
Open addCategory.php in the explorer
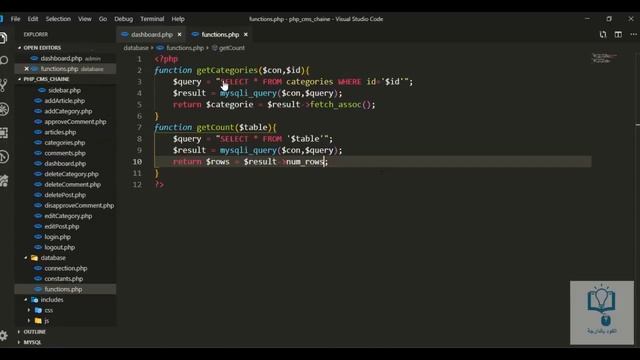click(x=68, y=111)
